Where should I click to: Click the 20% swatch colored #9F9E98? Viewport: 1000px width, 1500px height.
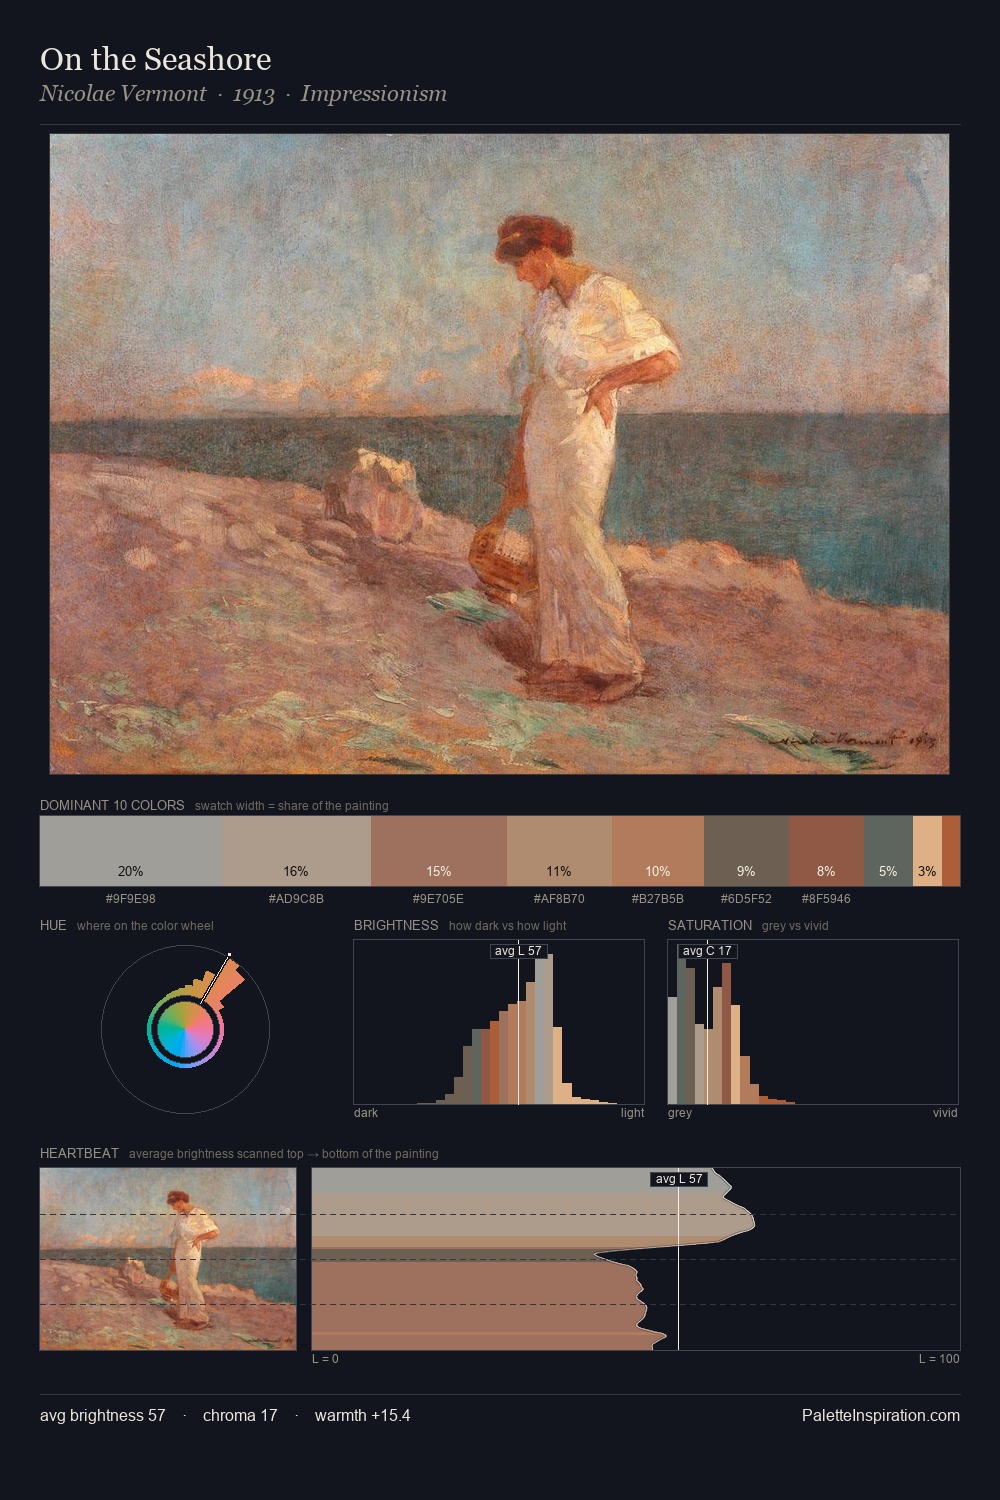(x=130, y=851)
